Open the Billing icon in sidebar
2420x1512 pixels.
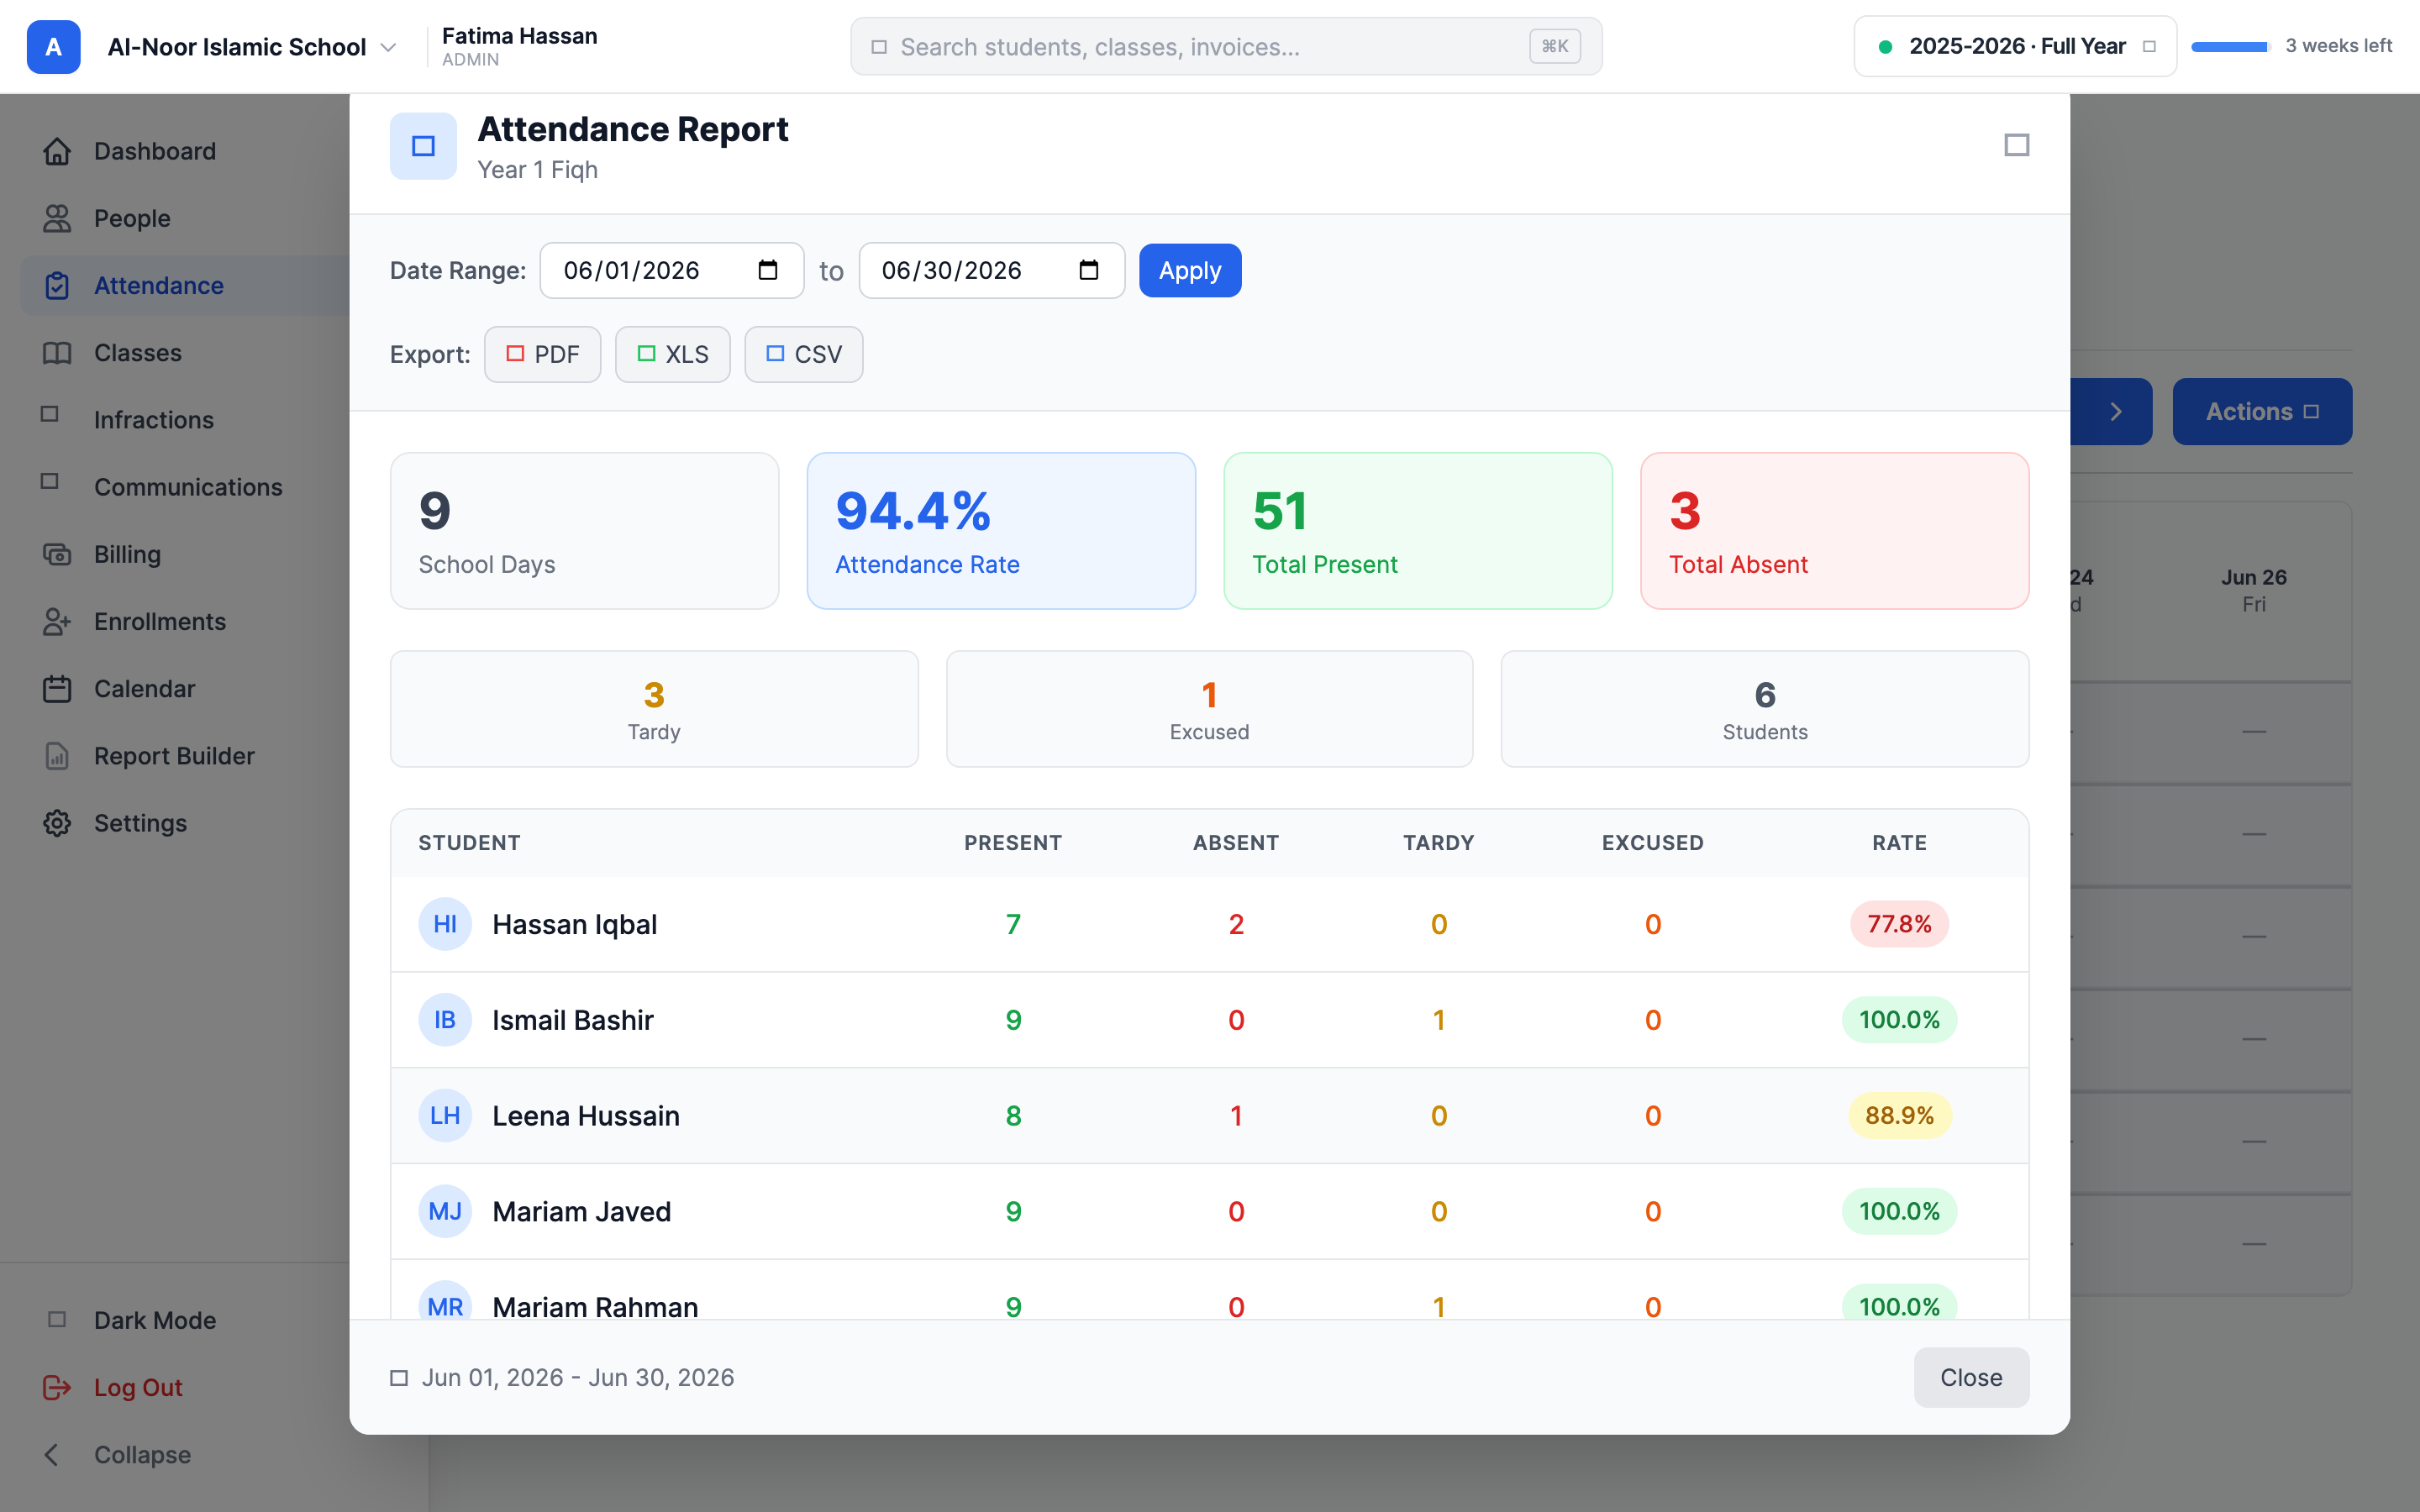(x=57, y=554)
